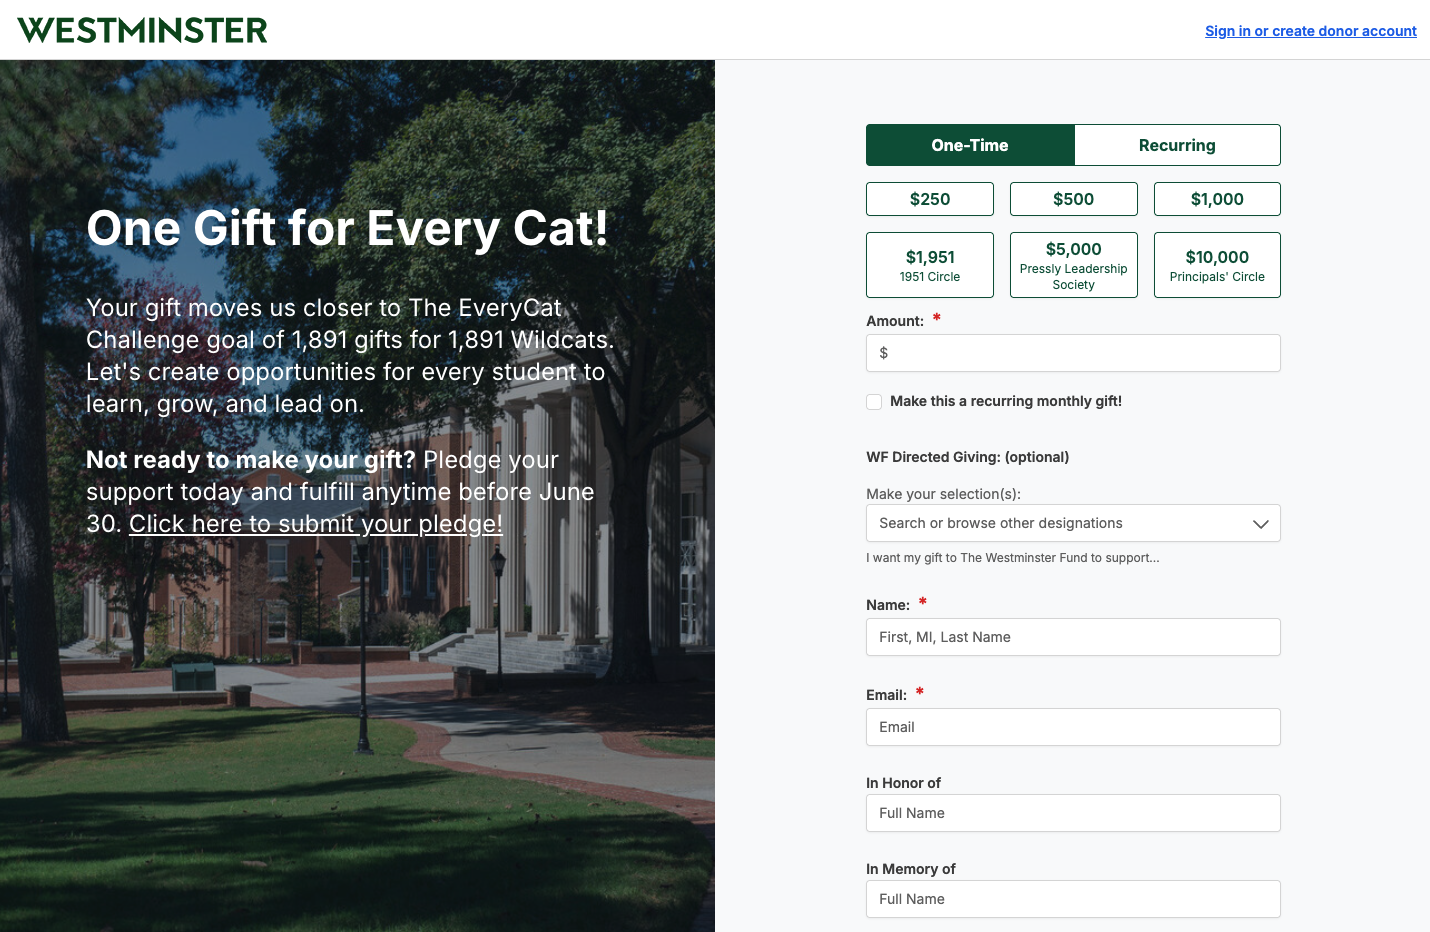Choose the $500 gift amount
Image resolution: width=1430 pixels, height=932 pixels.
click(x=1074, y=199)
